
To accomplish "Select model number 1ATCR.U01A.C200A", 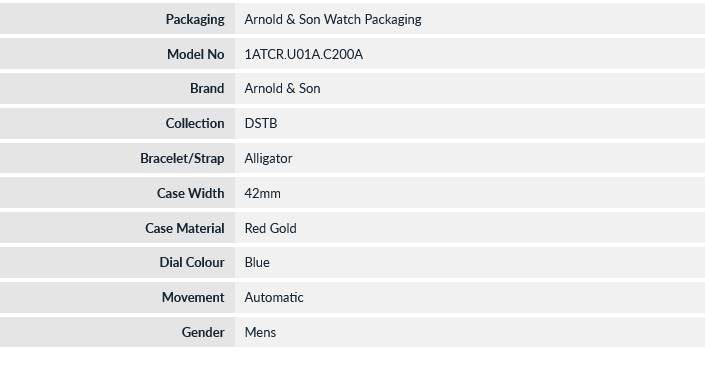I will [303, 54].
